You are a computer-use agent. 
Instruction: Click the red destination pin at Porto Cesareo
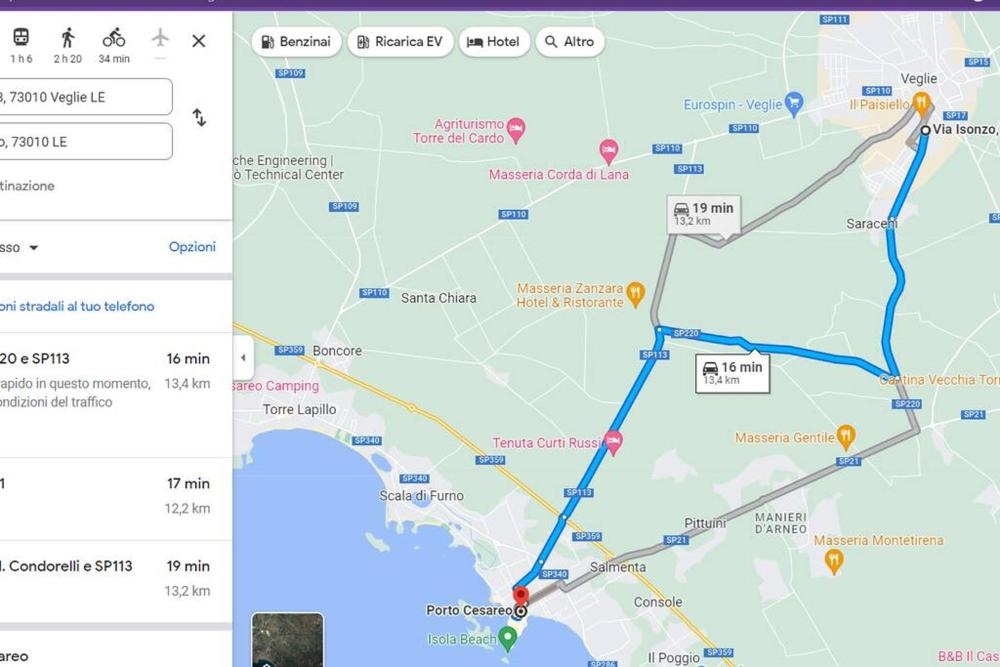coord(521,597)
